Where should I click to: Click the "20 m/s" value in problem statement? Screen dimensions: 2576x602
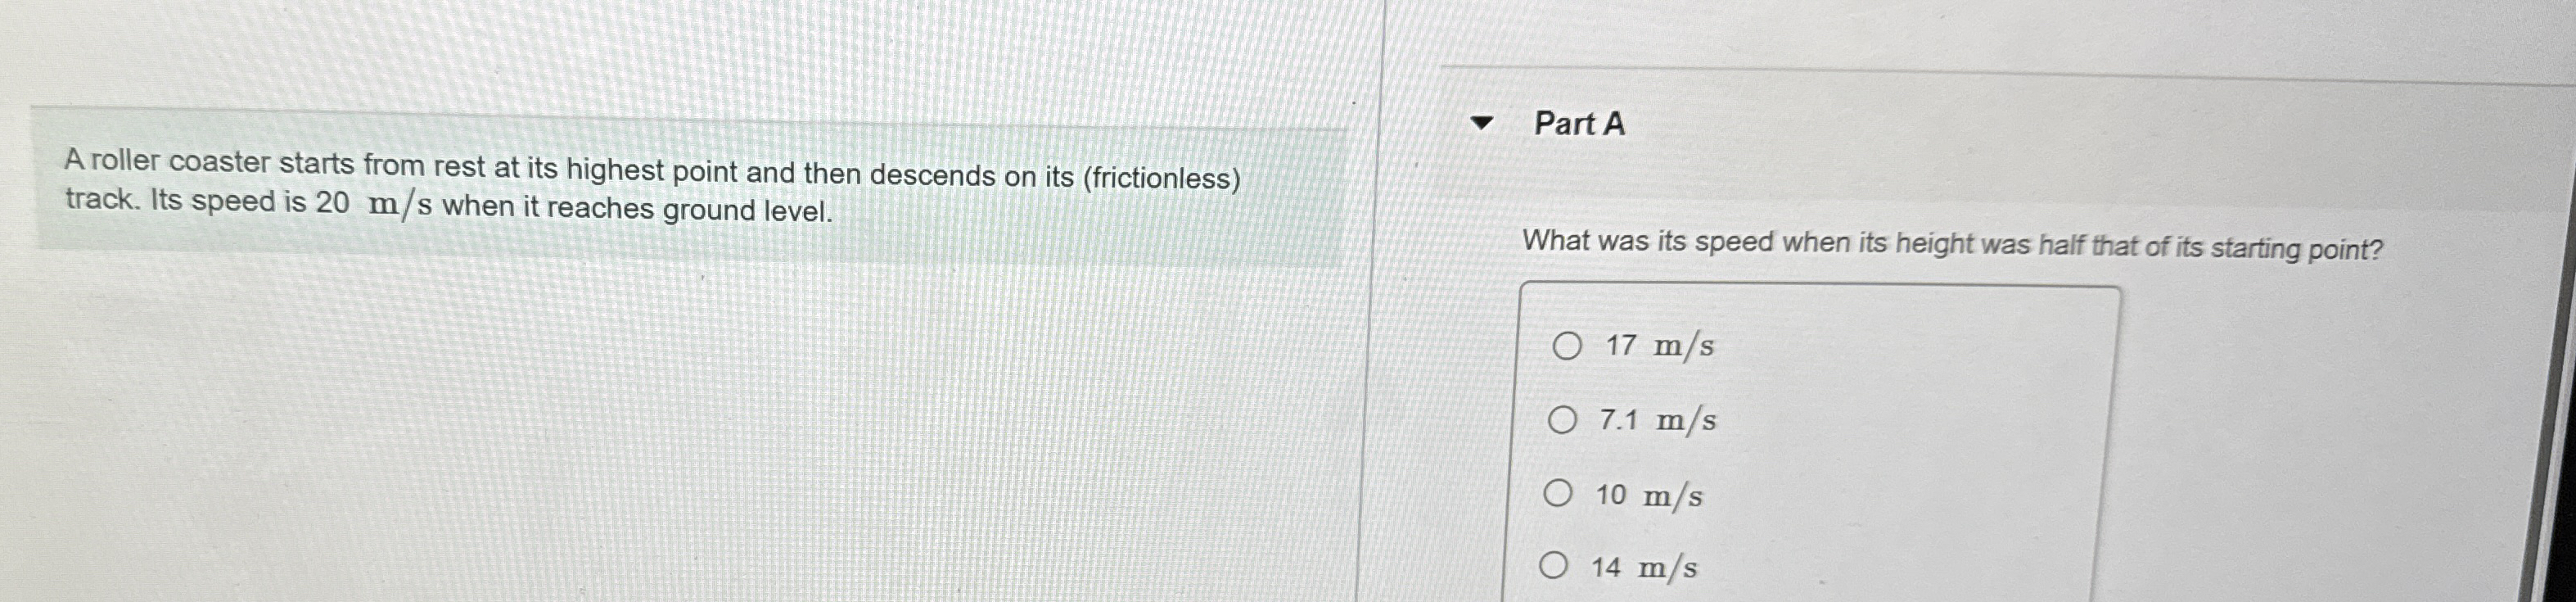(x=374, y=203)
